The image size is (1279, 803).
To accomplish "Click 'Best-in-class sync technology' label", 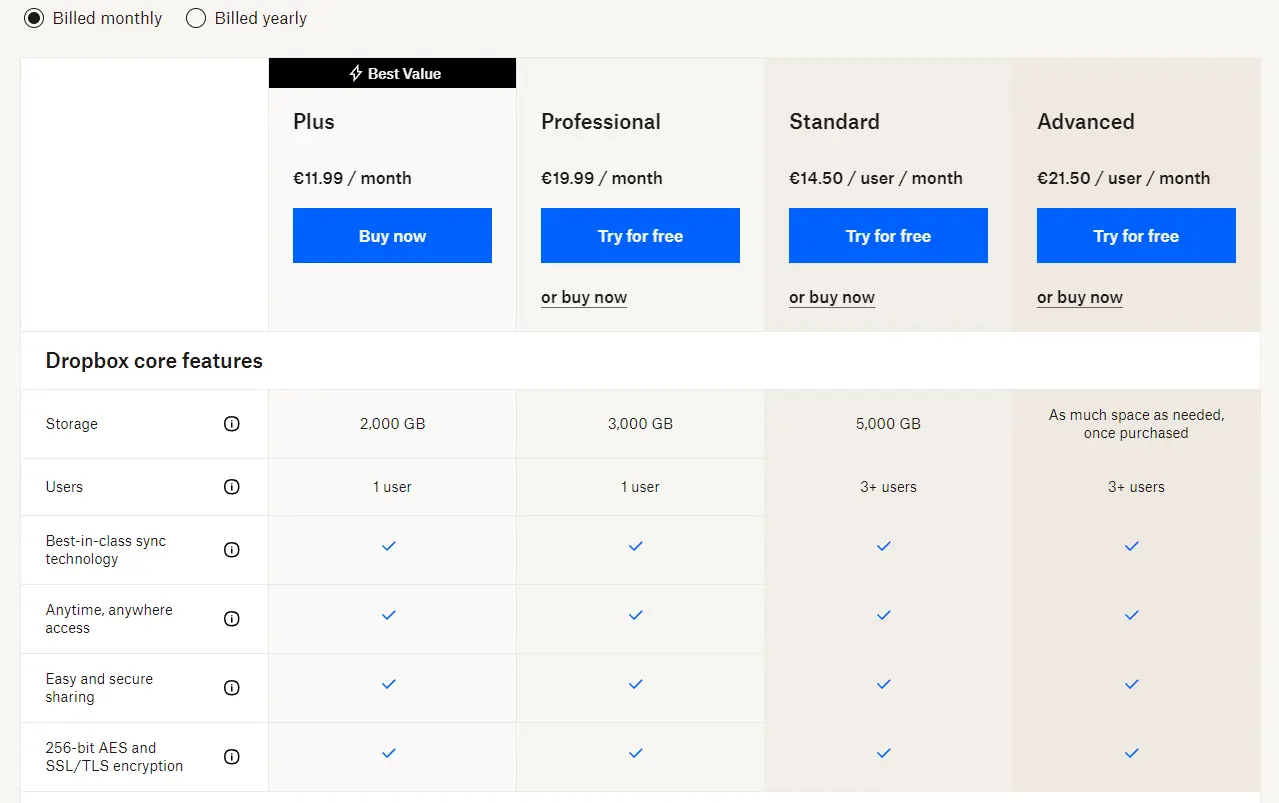I will coord(106,550).
